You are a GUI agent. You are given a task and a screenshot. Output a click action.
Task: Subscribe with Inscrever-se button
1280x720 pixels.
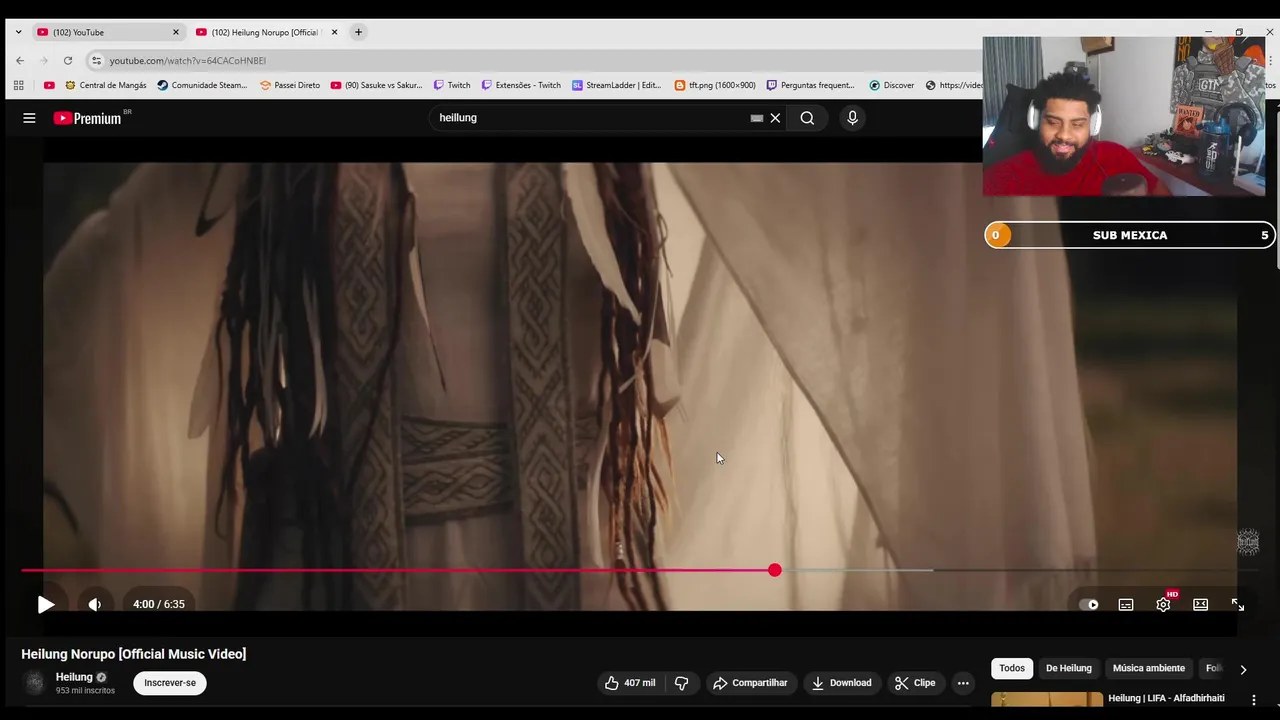click(x=170, y=683)
